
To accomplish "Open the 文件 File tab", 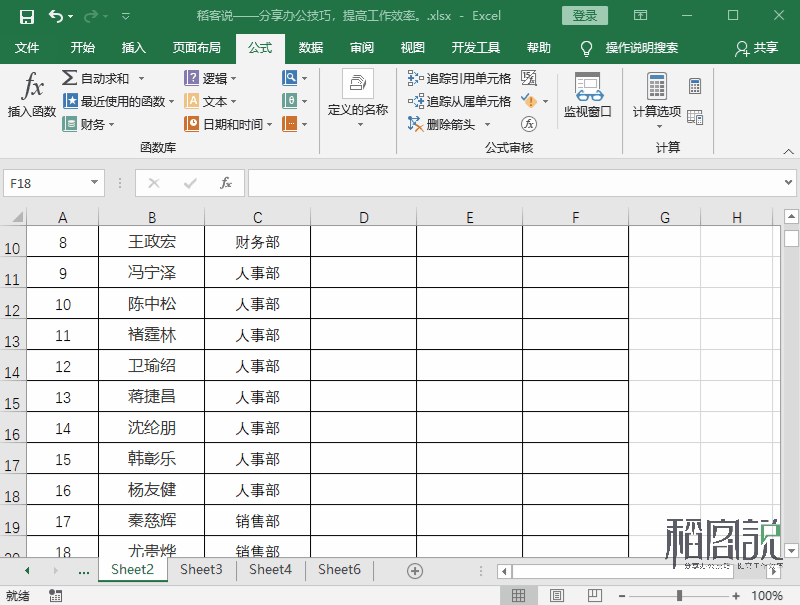I will coord(27,48).
